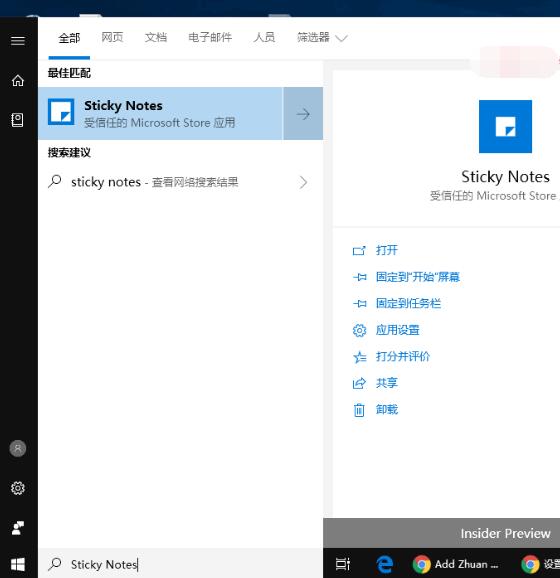The height and width of the screenshot is (578, 560).
Task: Open Task View on the taskbar
Action: pos(343,564)
